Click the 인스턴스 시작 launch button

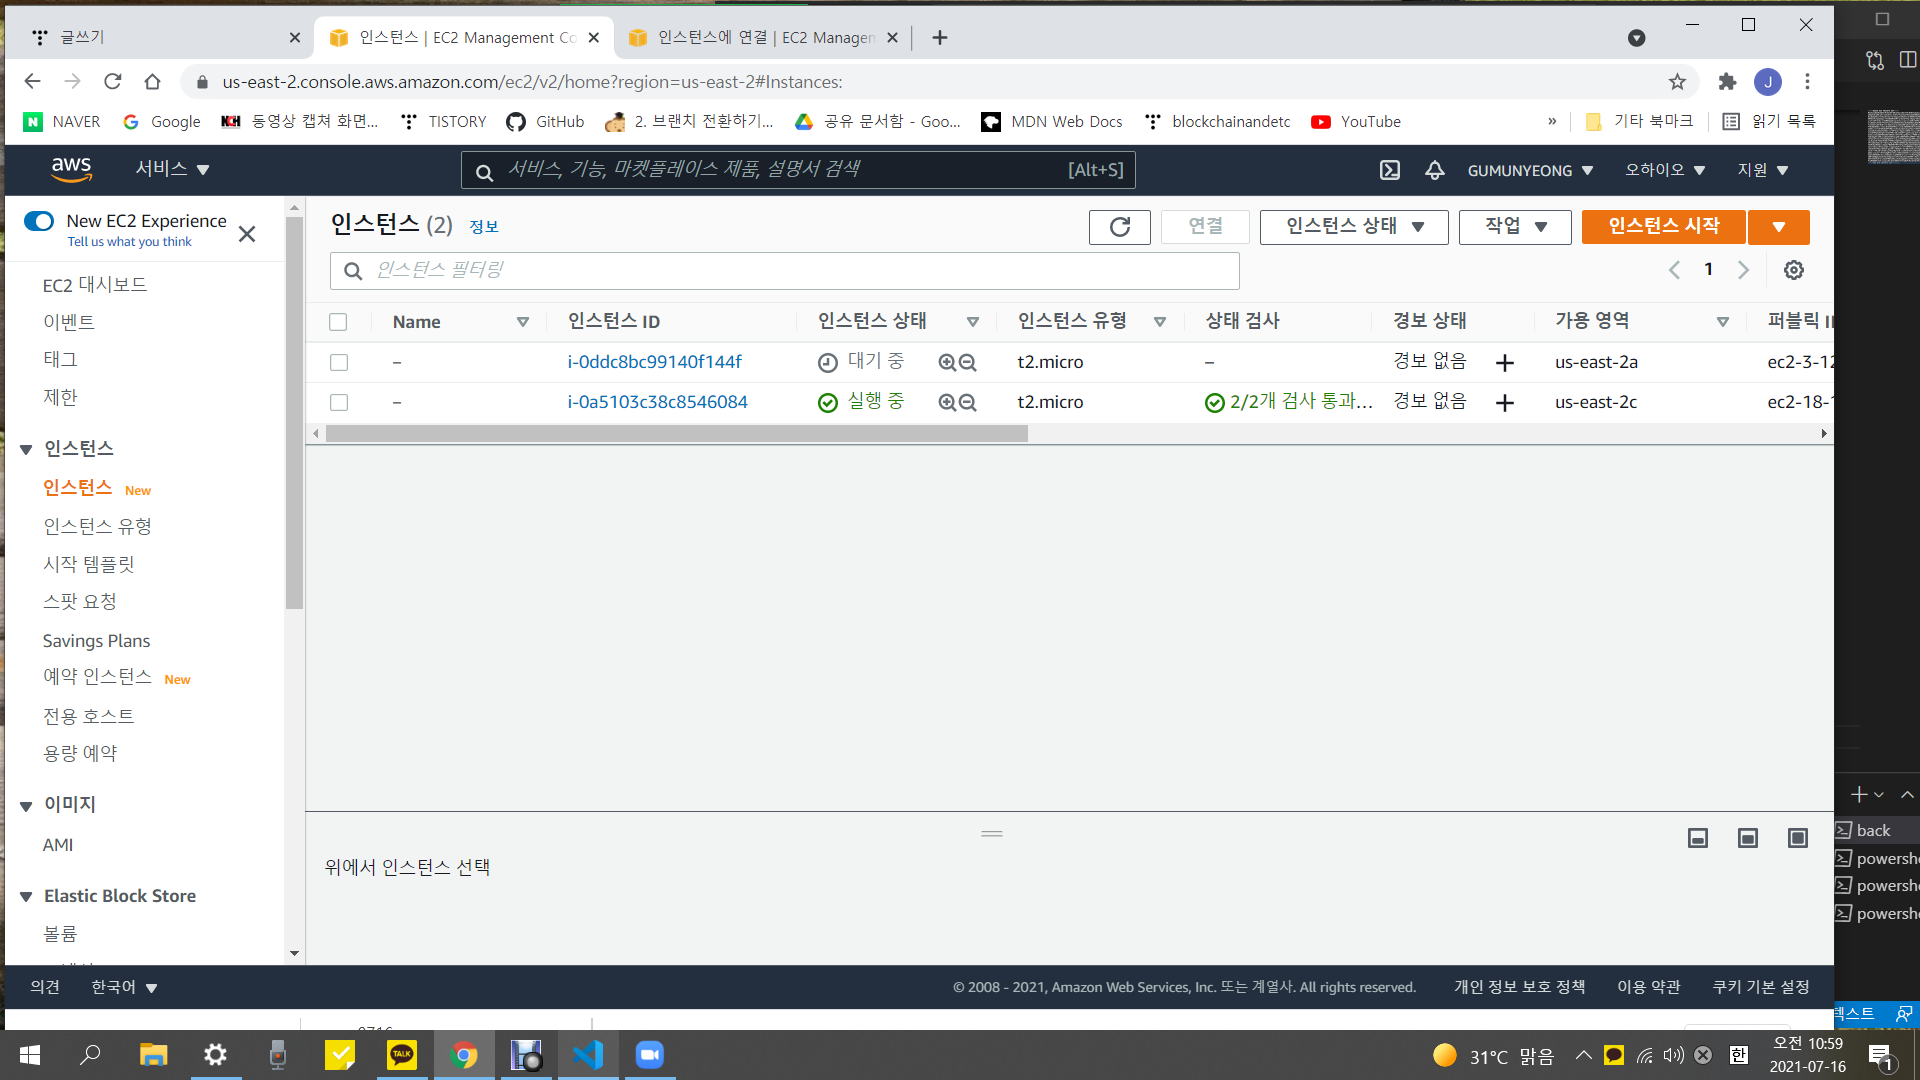pyautogui.click(x=1663, y=227)
